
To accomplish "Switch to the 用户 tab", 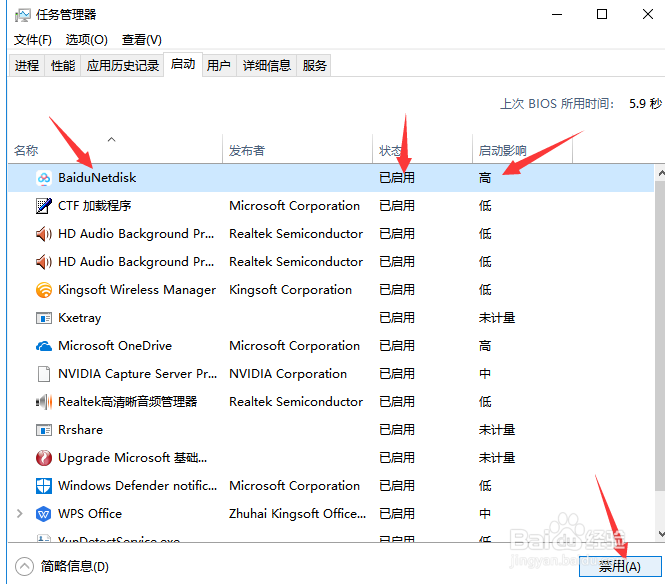I will point(219,66).
